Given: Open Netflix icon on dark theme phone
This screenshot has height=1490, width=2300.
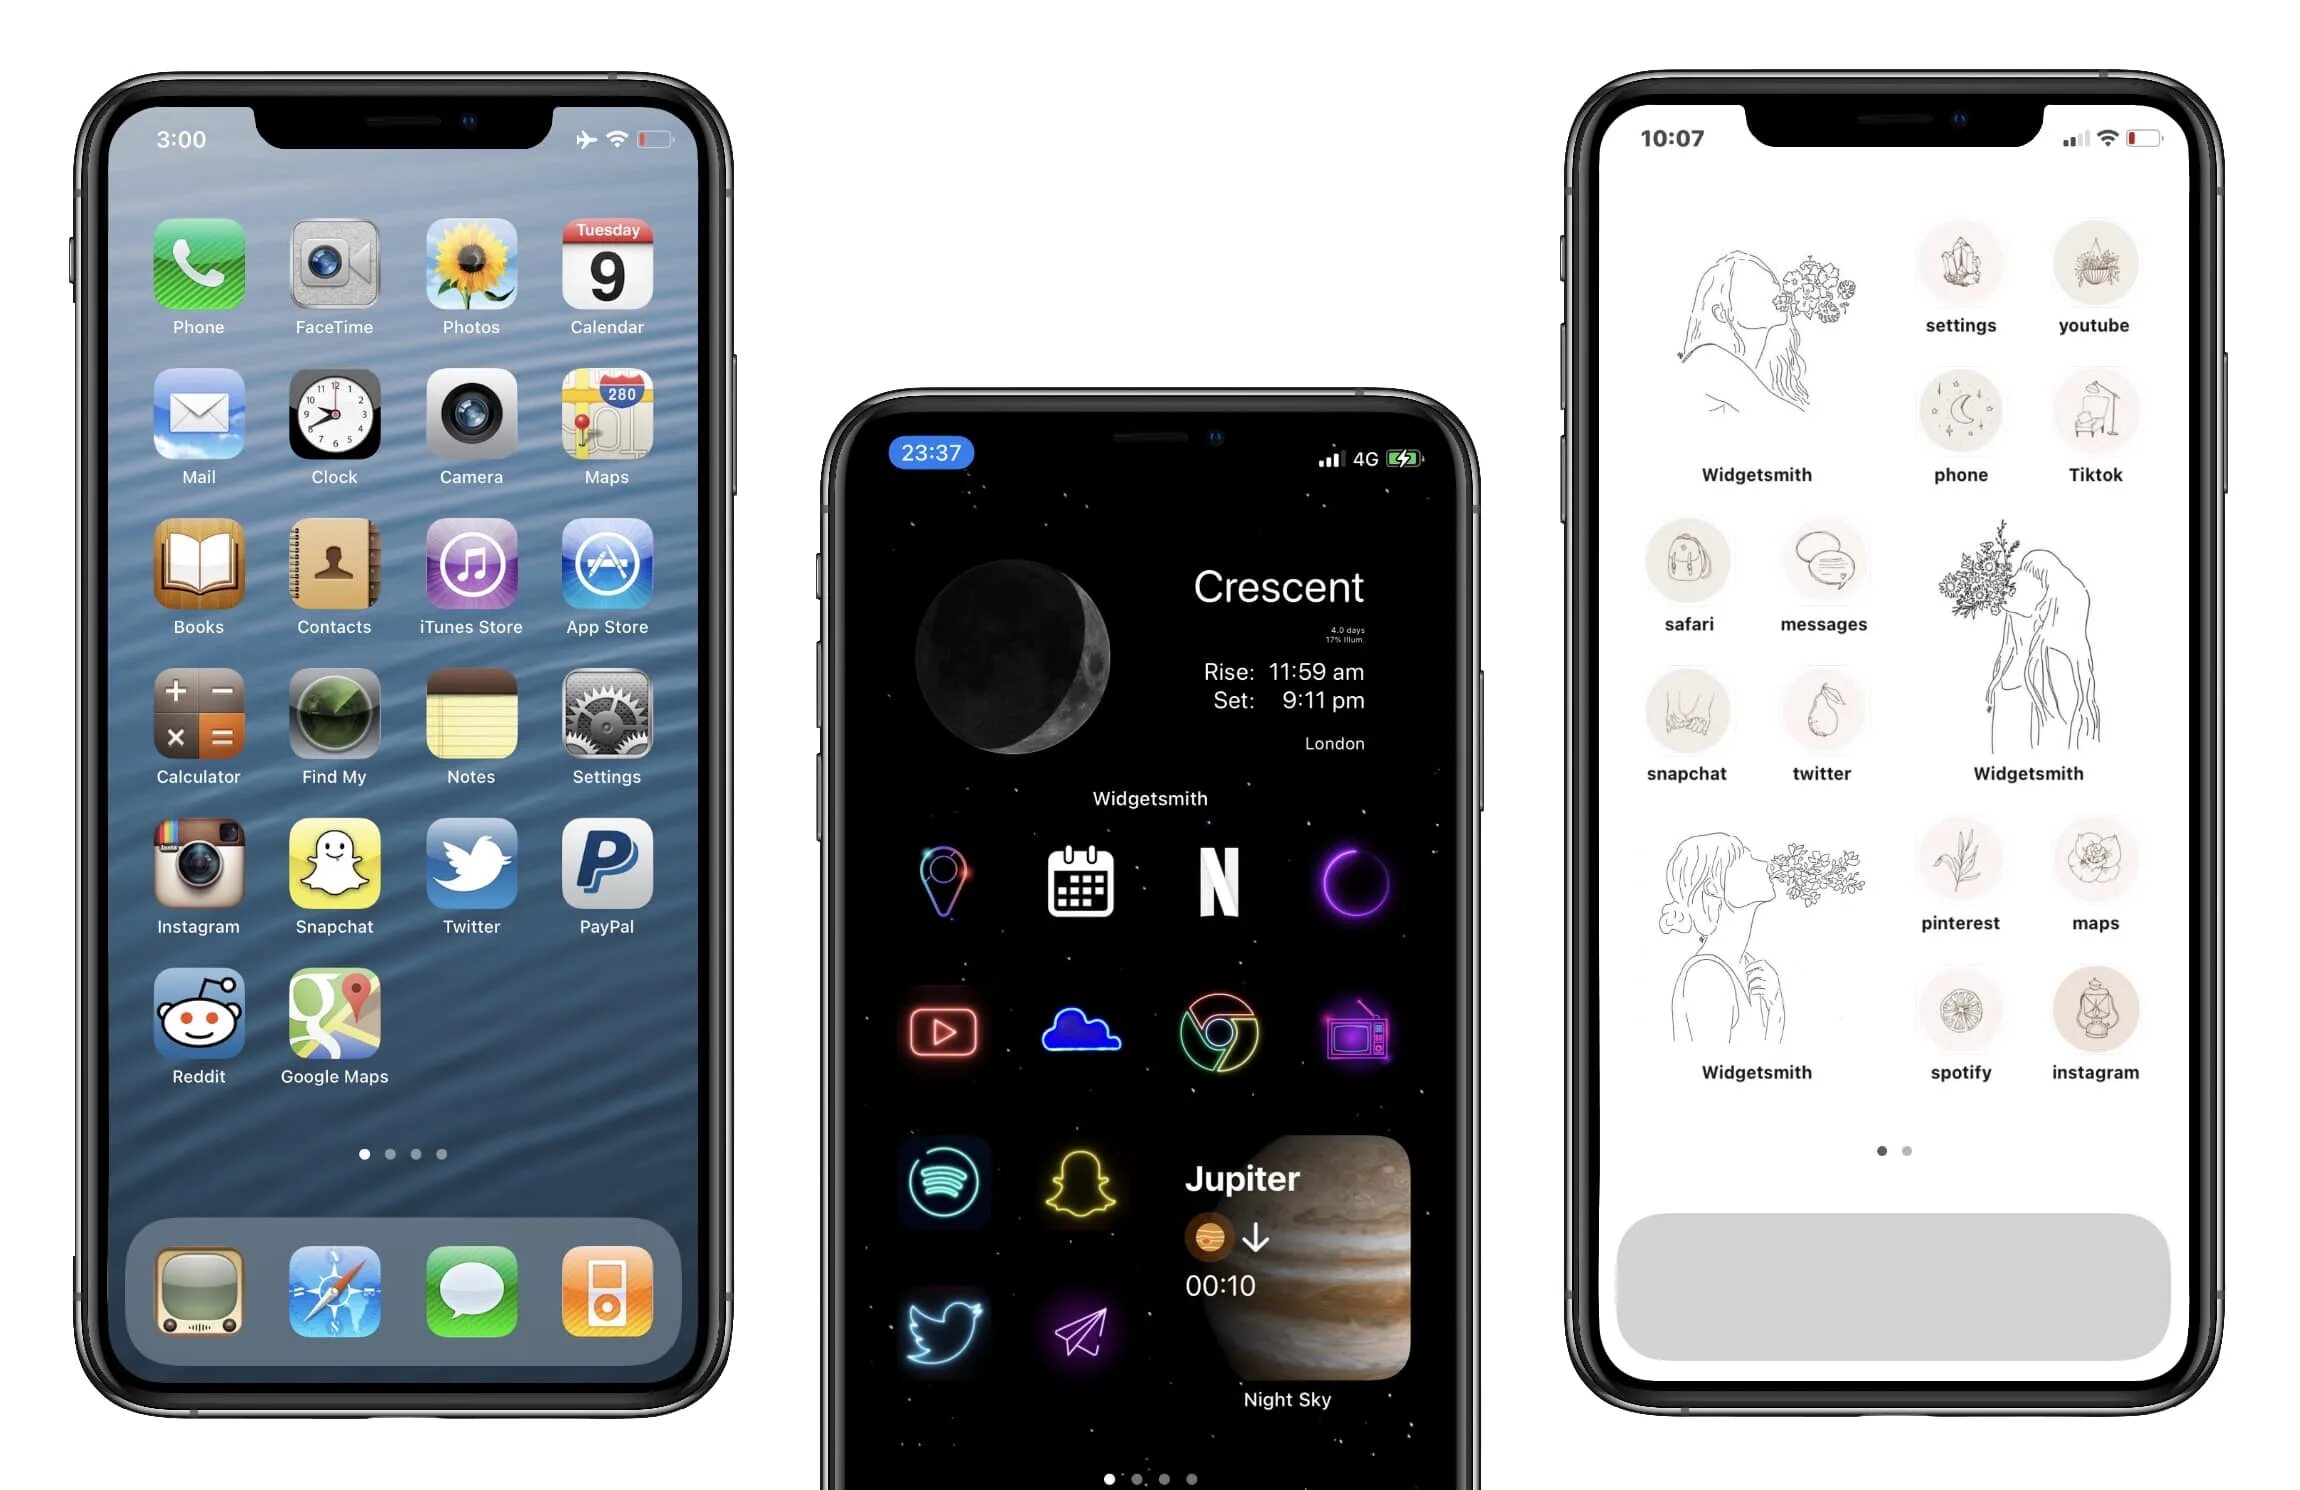Looking at the screenshot, I should coord(1217,878).
